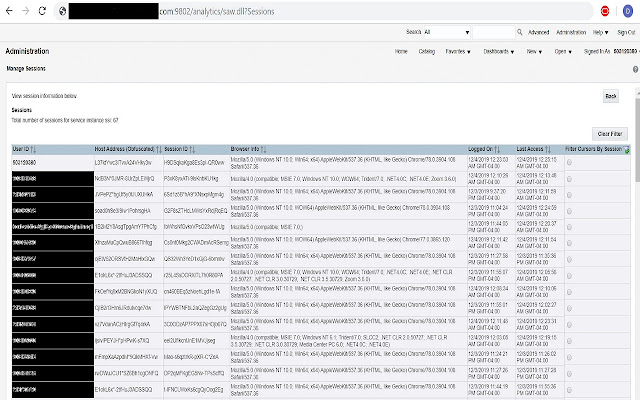Click the total number of sessions text
Screen dimensions: 640x400
coord(65,120)
